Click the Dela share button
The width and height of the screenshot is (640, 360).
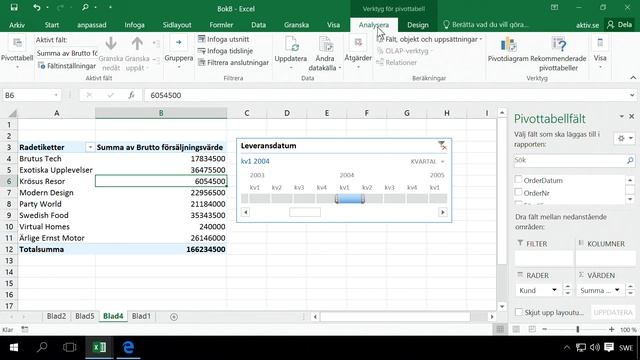pos(620,25)
